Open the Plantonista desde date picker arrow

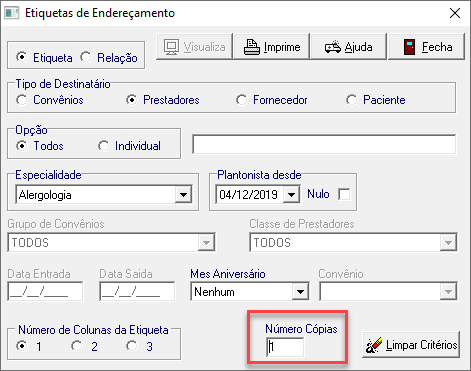pyautogui.click(x=291, y=195)
